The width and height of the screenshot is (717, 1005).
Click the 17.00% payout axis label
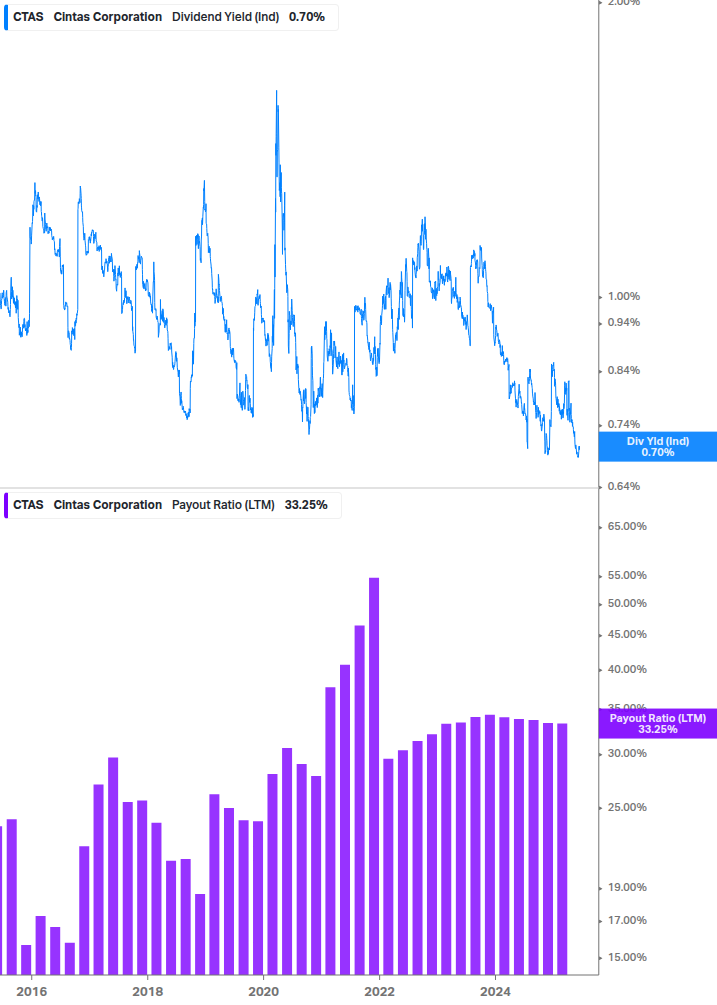pos(627,920)
